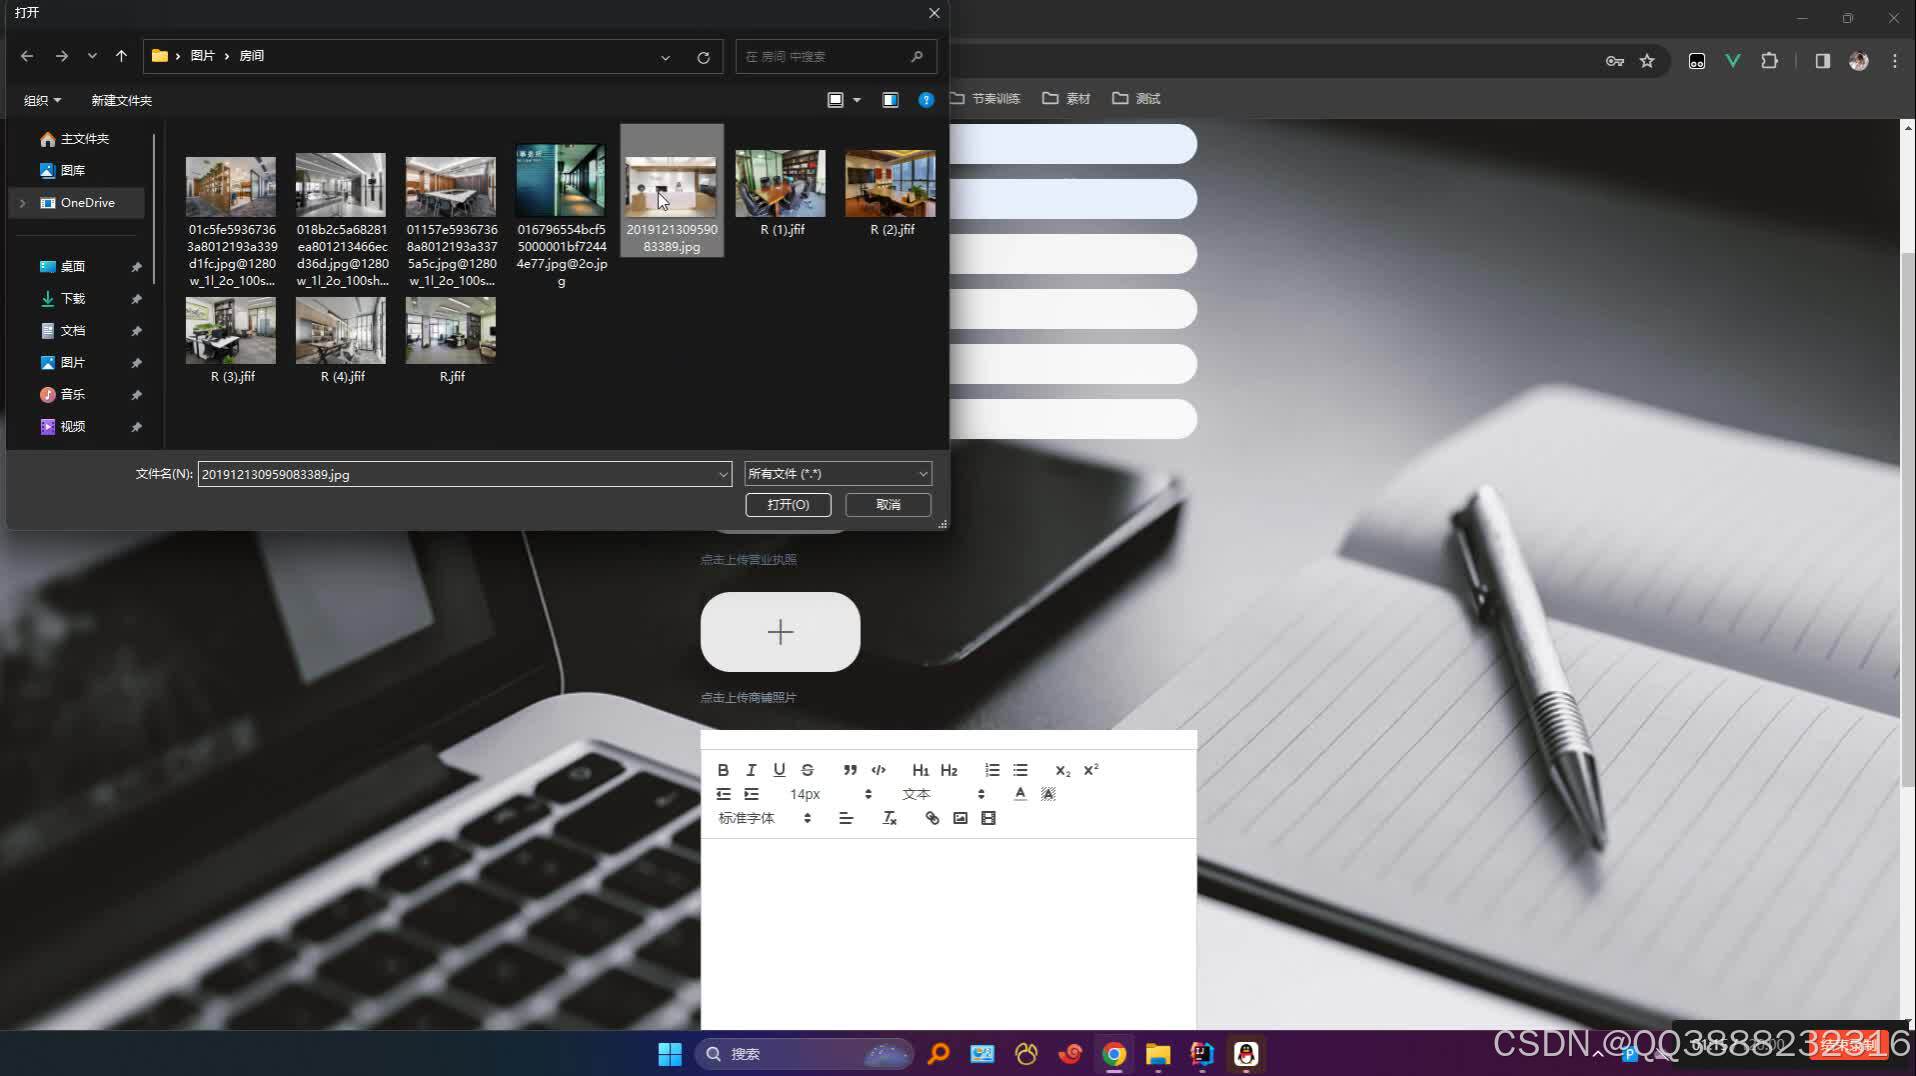Clear formatting in the editor
This screenshot has width=1916, height=1076.
(x=889, y=818)
